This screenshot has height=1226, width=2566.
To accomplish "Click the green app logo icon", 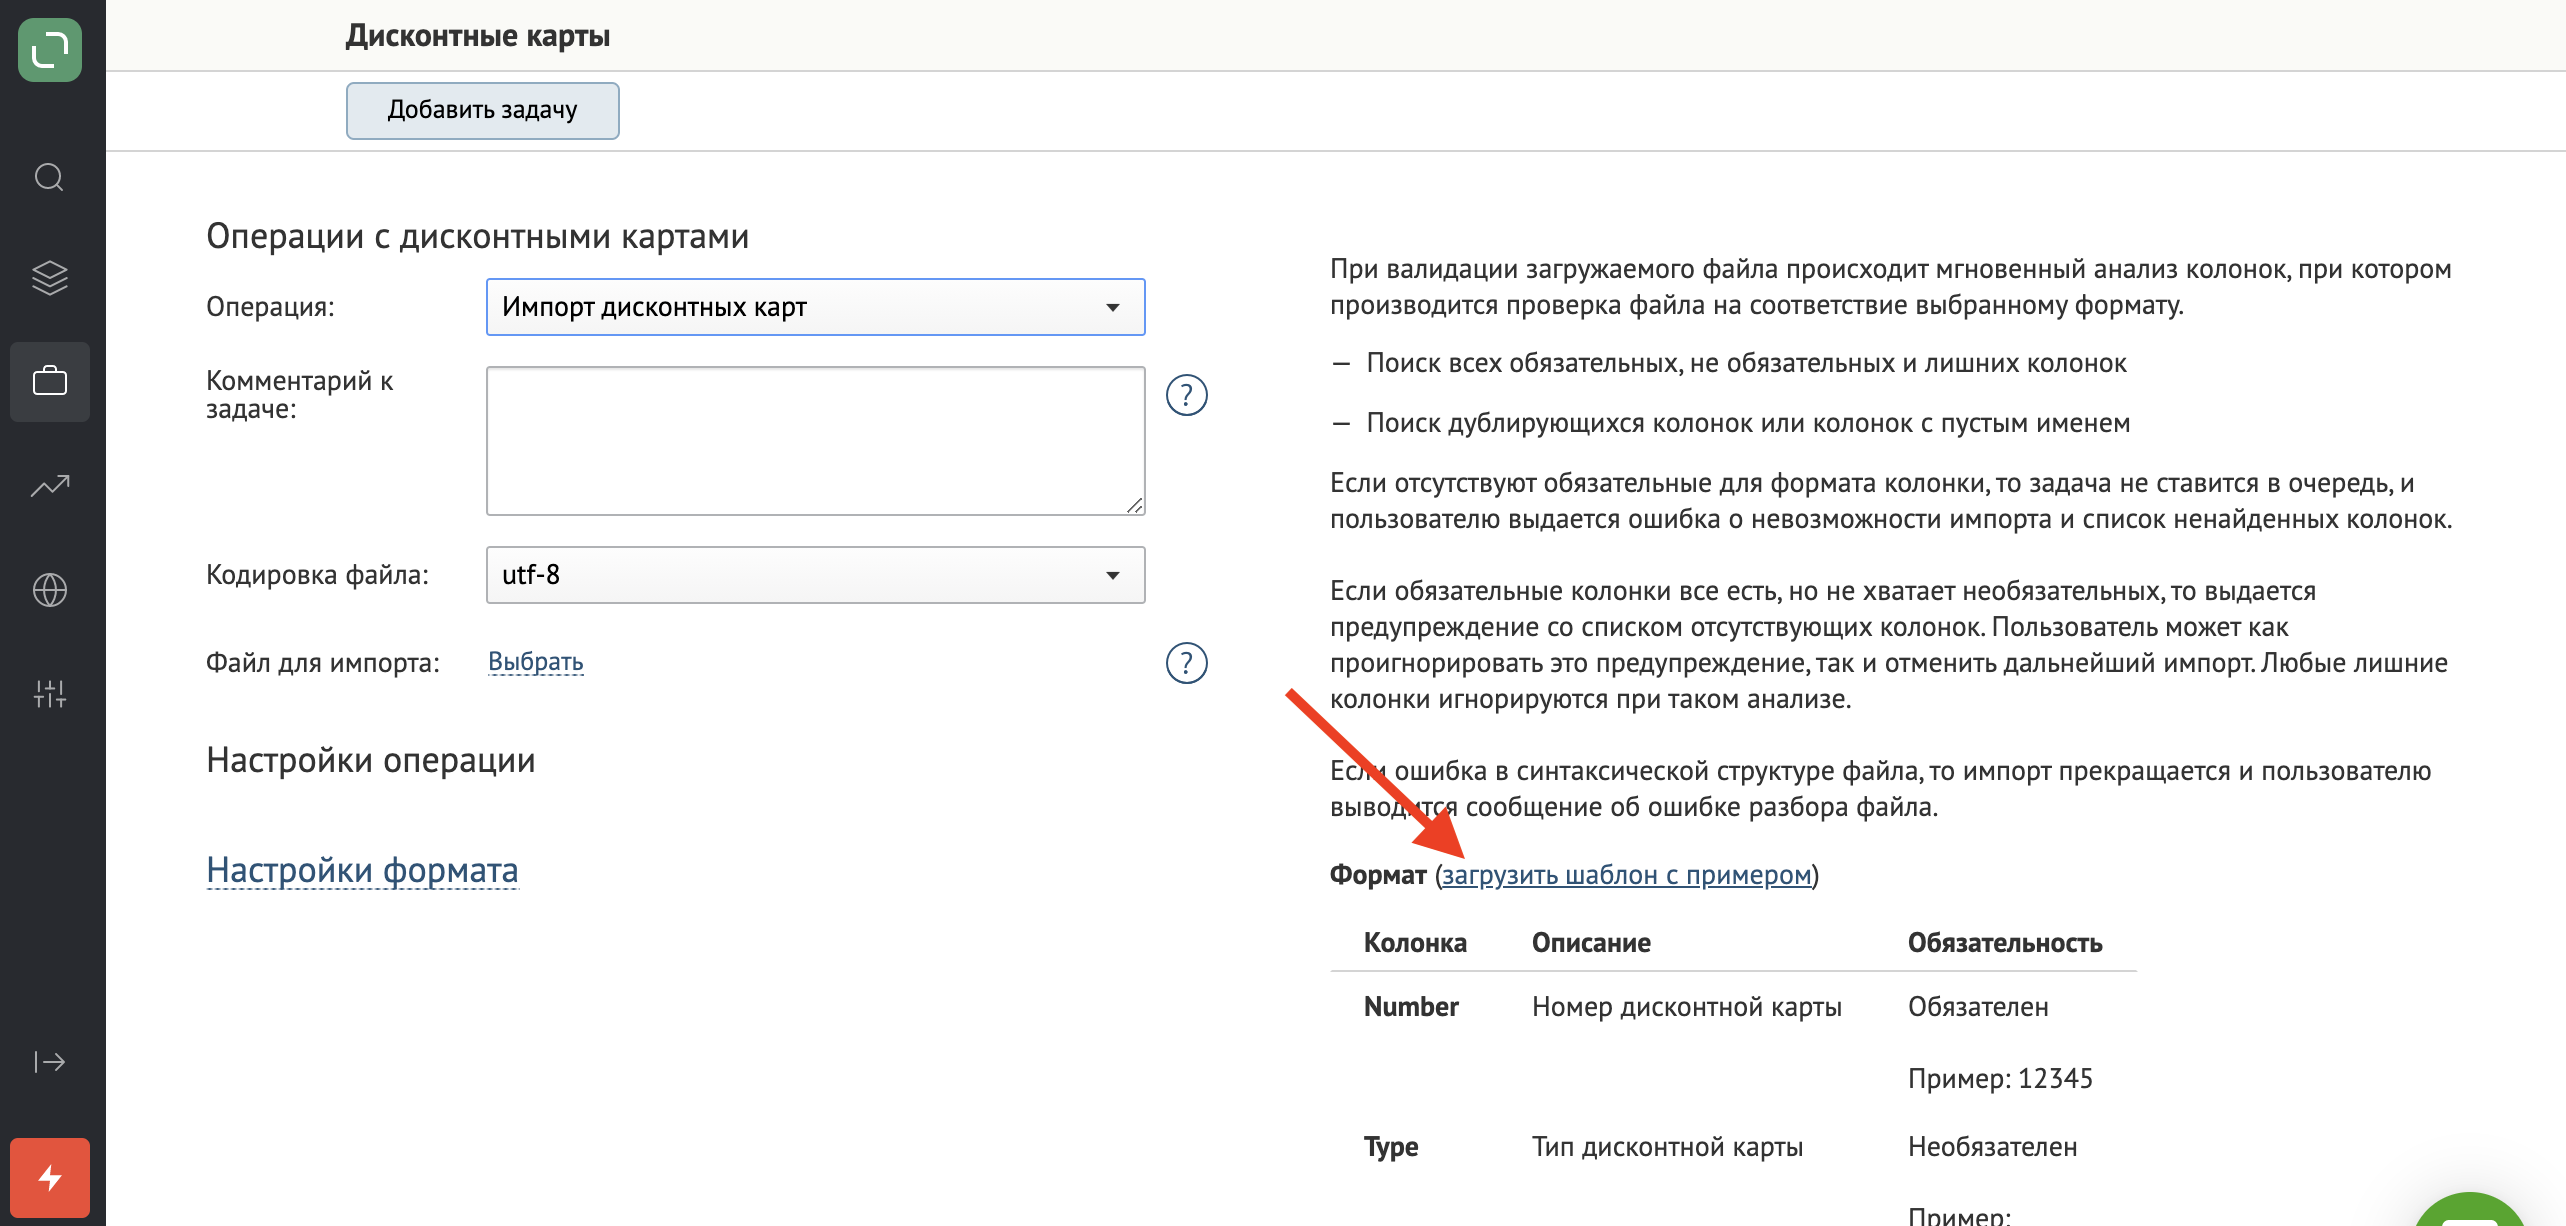I will [50, 50].
